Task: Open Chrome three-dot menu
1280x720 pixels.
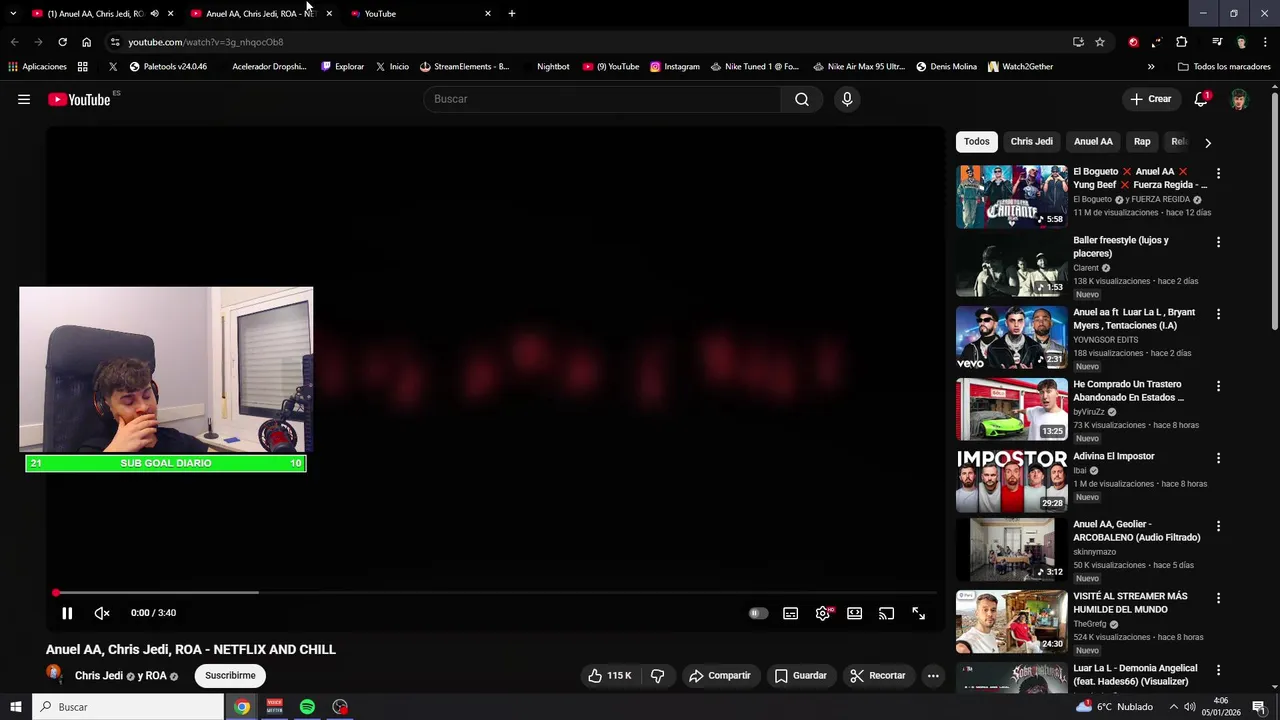Action: tap(1265, 42)
